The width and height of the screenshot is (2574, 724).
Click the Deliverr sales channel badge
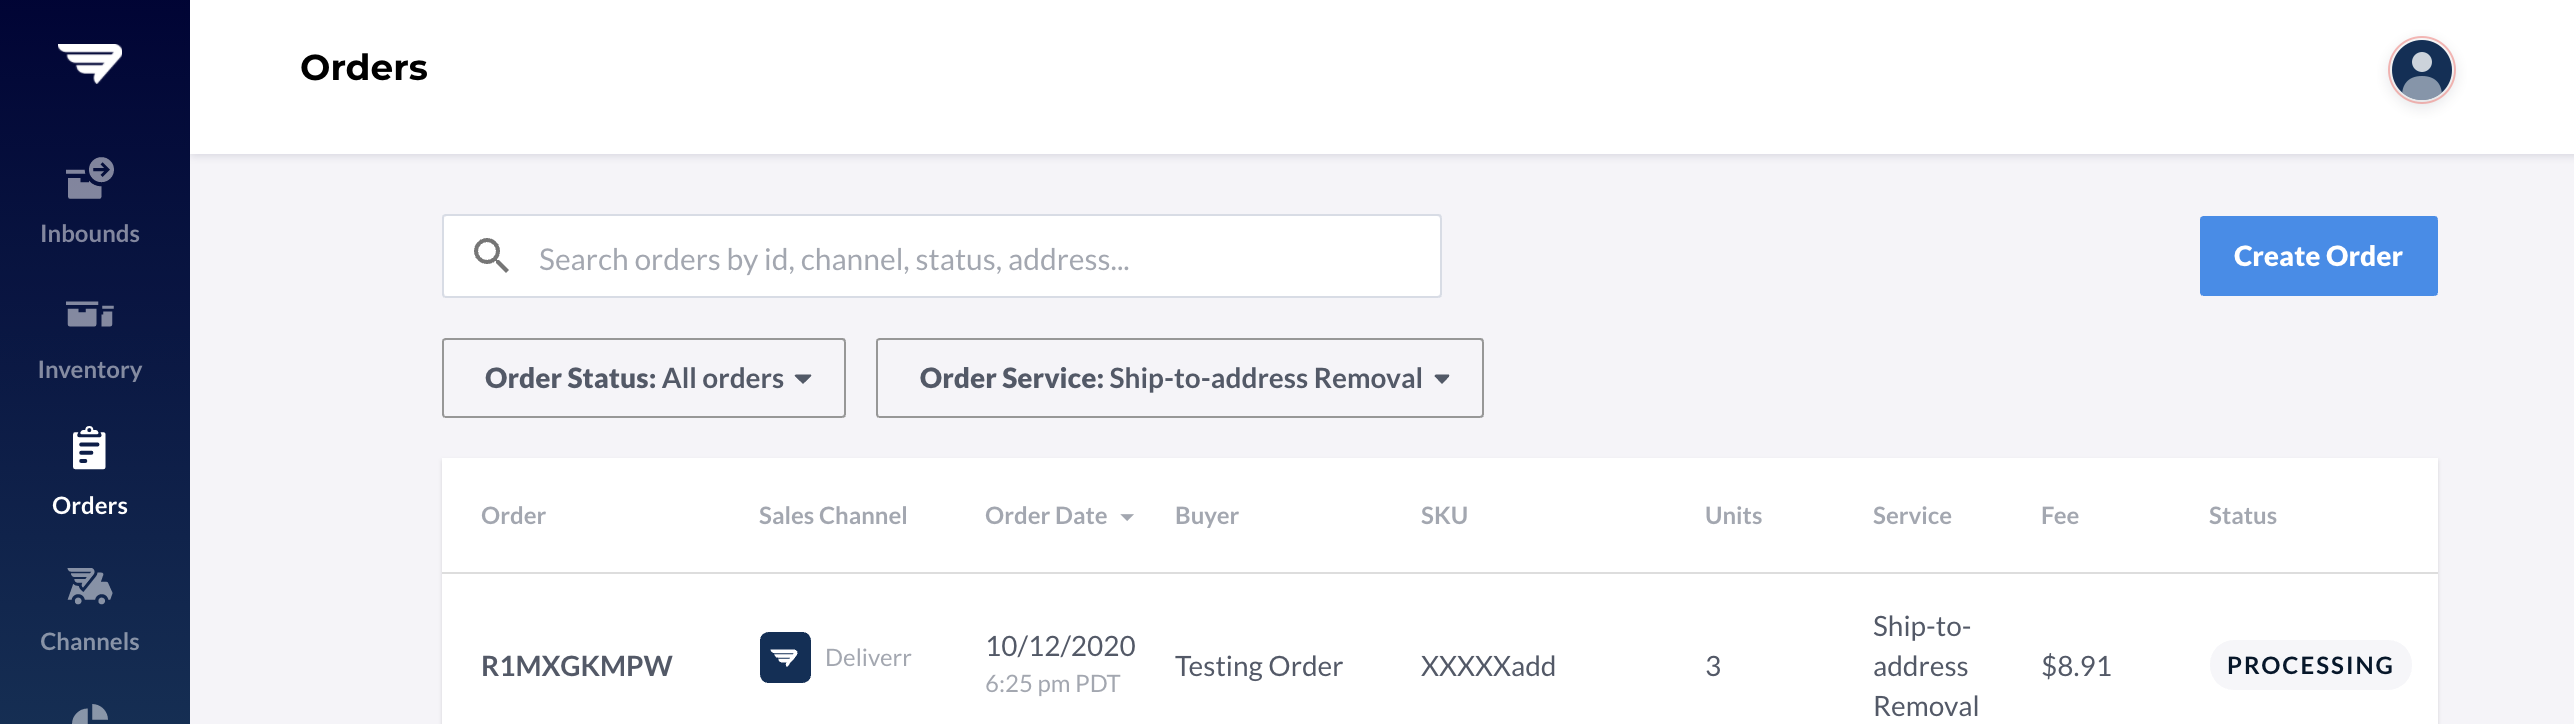[785, 657]
